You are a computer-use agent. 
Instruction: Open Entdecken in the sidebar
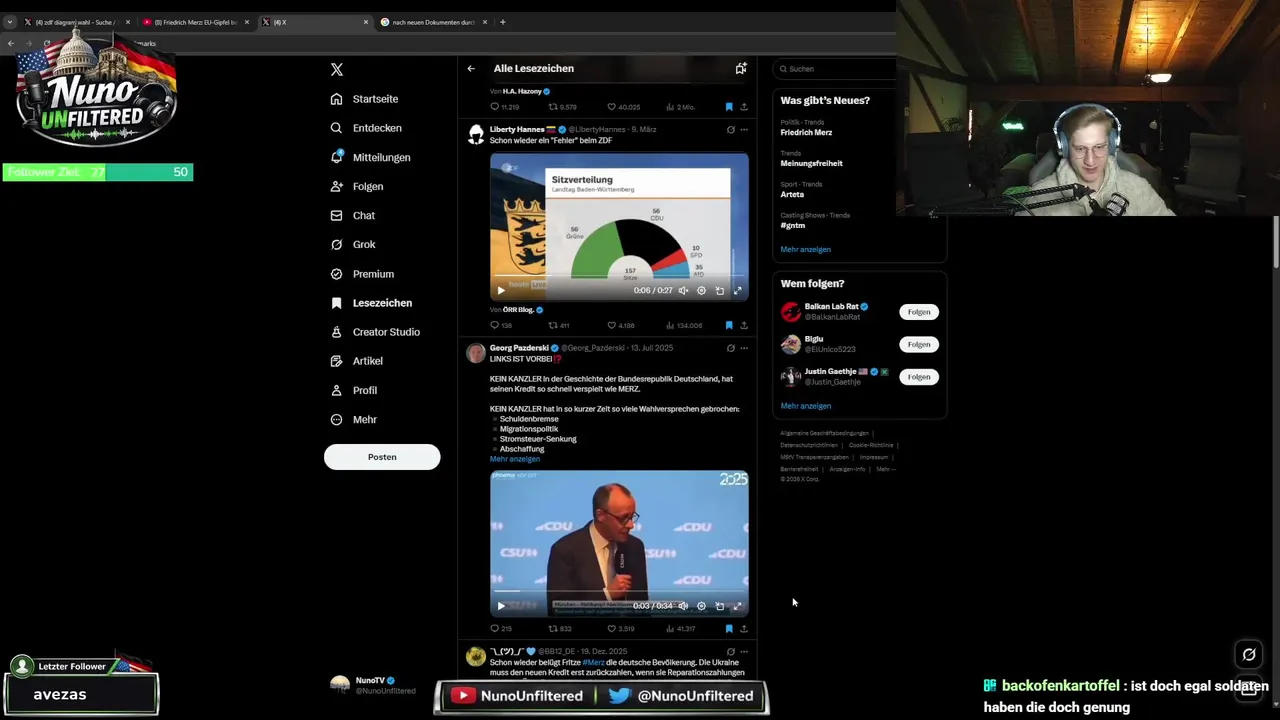[366, 128]
